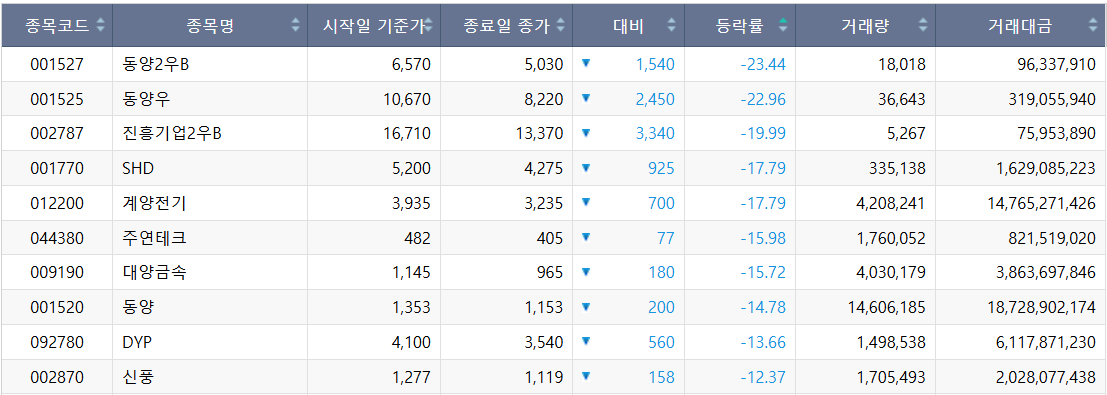Screen dimensions: 1107x395
Task: Click the 등락률 column header label
Action: 740,26
